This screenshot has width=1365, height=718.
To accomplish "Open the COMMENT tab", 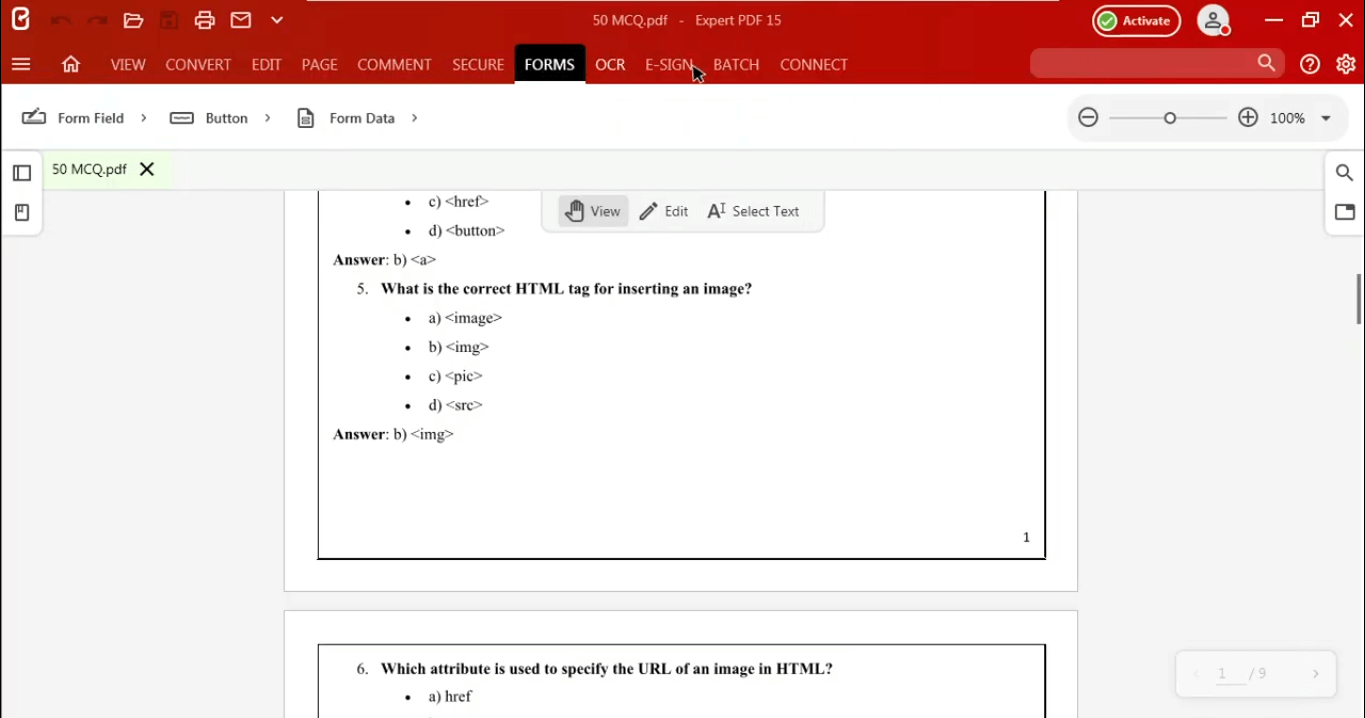I will point(394,65).
